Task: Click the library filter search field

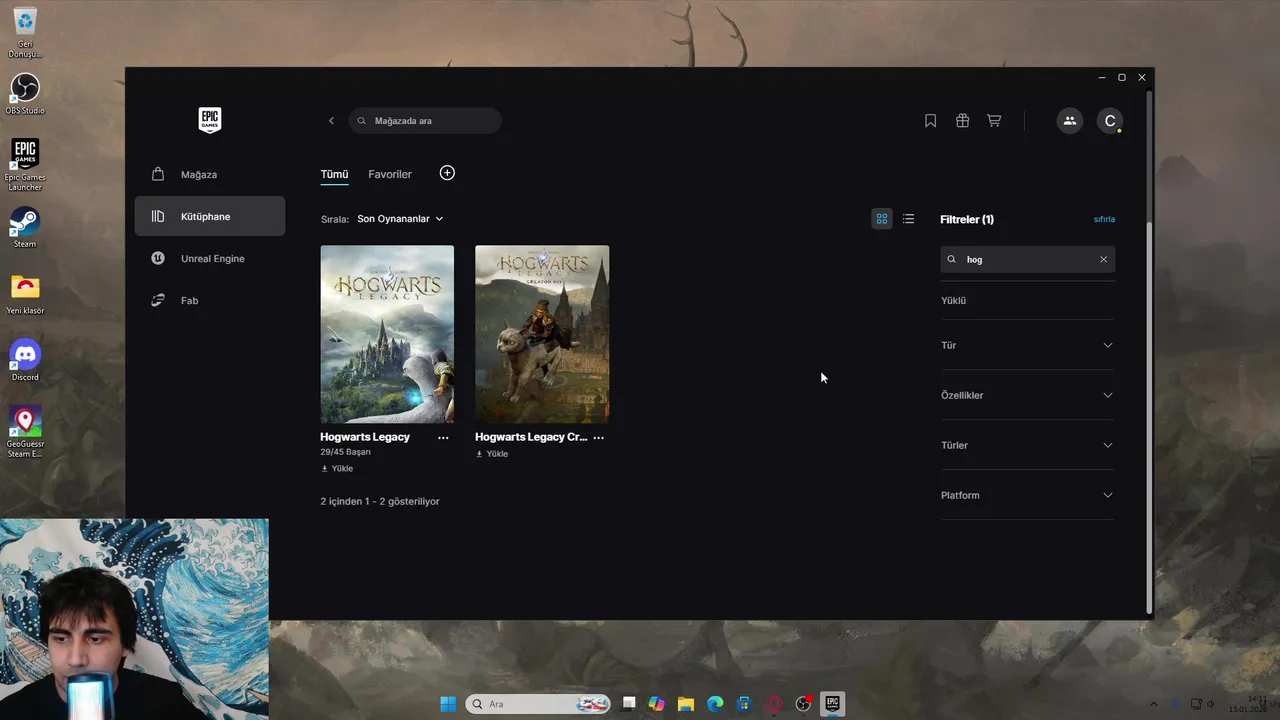Action: coord(1027,259)
